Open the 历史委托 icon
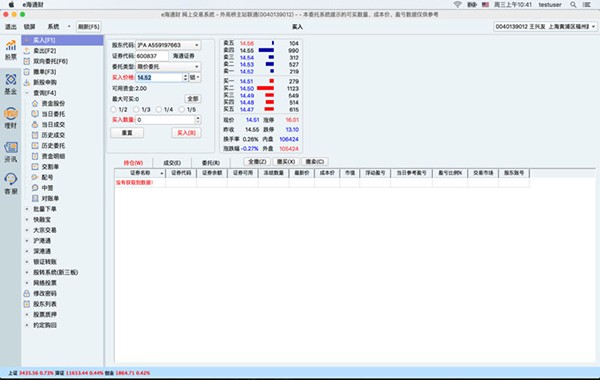The image size is (600, 380). [x=35, y=145]
